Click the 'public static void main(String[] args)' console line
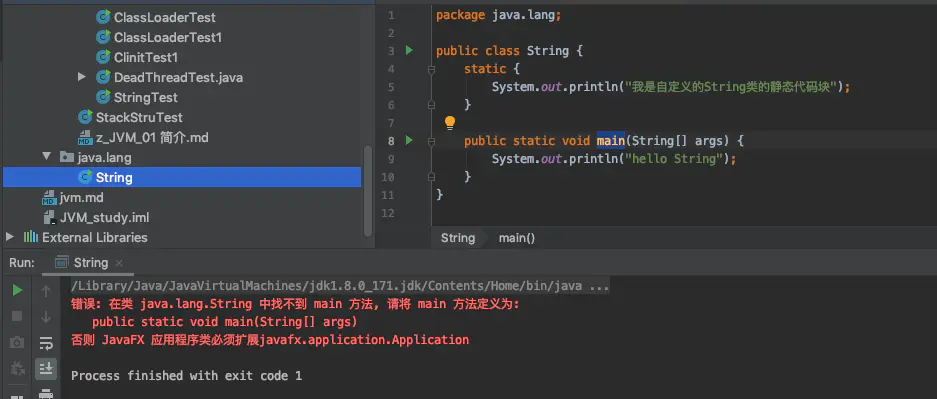Screen dimensions: 937x399 [225, 322]
